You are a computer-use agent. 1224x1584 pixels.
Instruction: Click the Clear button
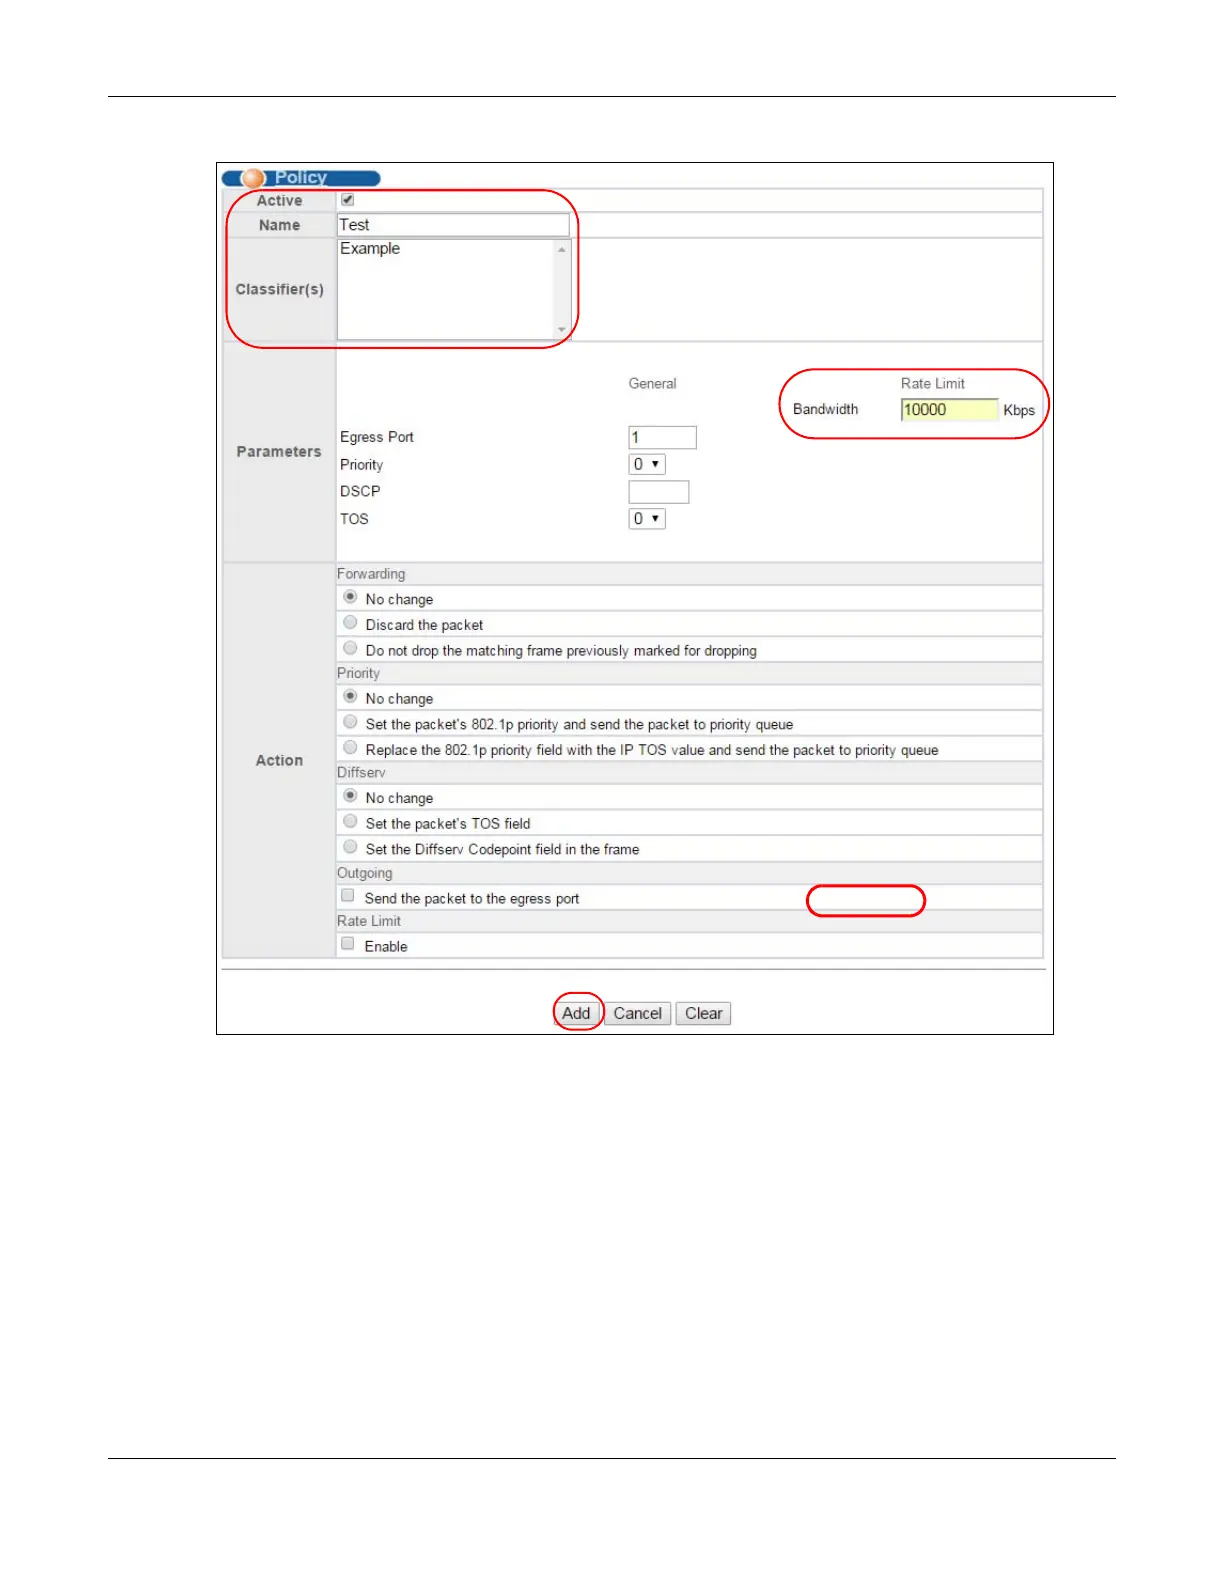click(703, 1013)
